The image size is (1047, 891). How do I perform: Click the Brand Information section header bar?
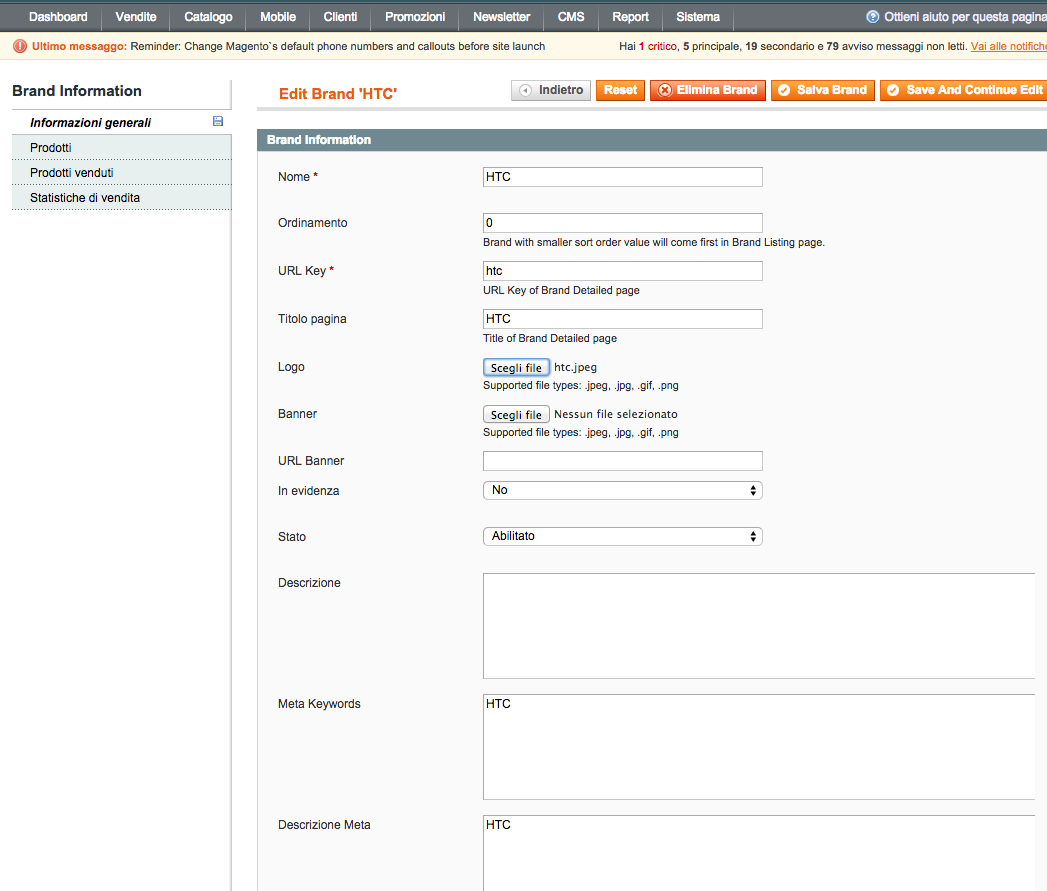pyautogui.click(x=652, y=140)
